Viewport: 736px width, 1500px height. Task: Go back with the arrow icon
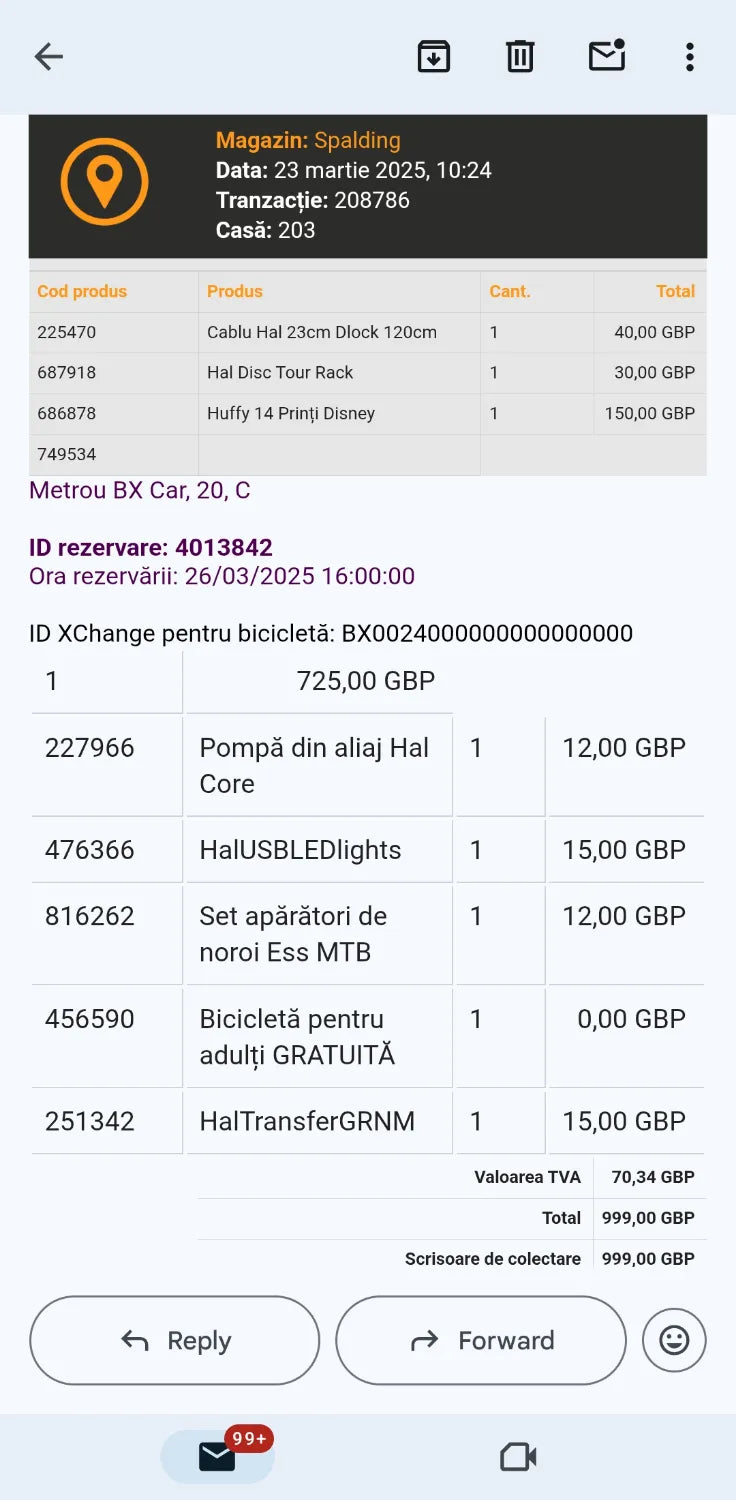(x=48, y=57)
